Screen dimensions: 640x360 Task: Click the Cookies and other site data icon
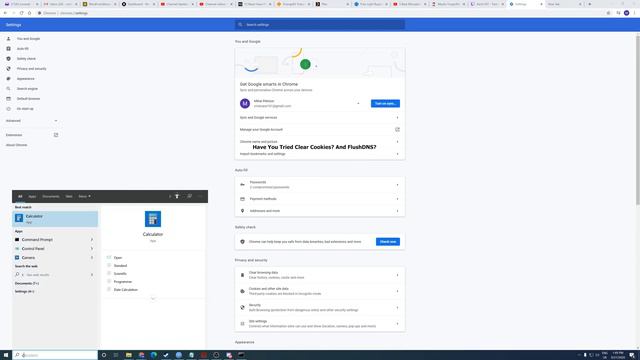[242, 291]
